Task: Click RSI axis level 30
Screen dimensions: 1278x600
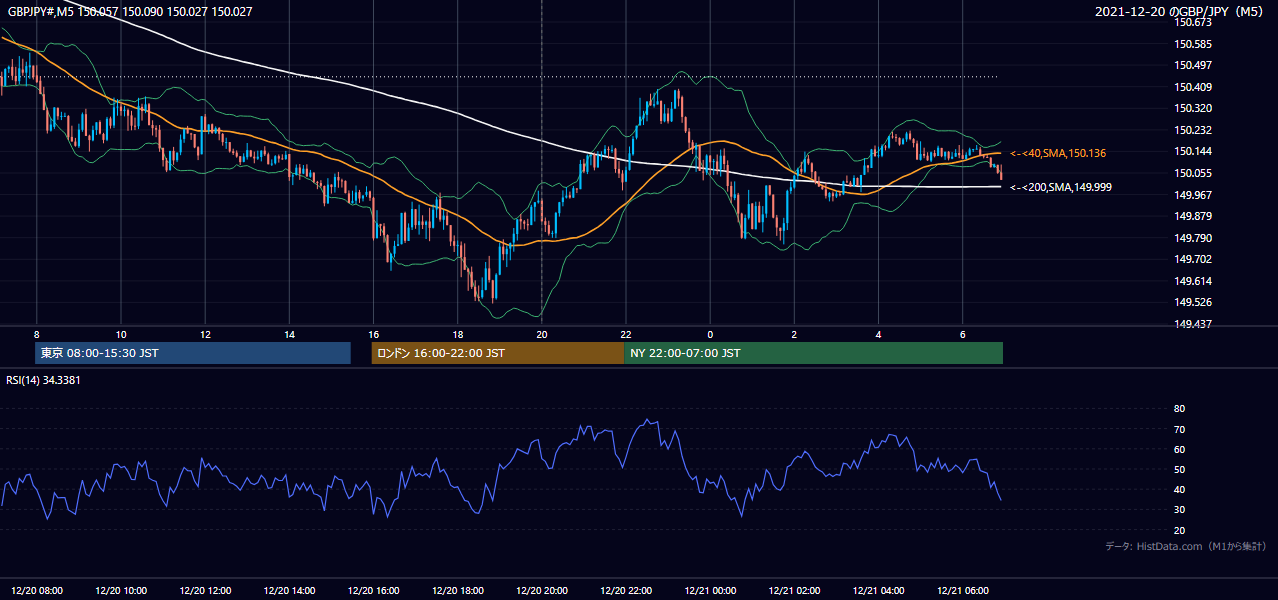Action: tap(1179, 510)
